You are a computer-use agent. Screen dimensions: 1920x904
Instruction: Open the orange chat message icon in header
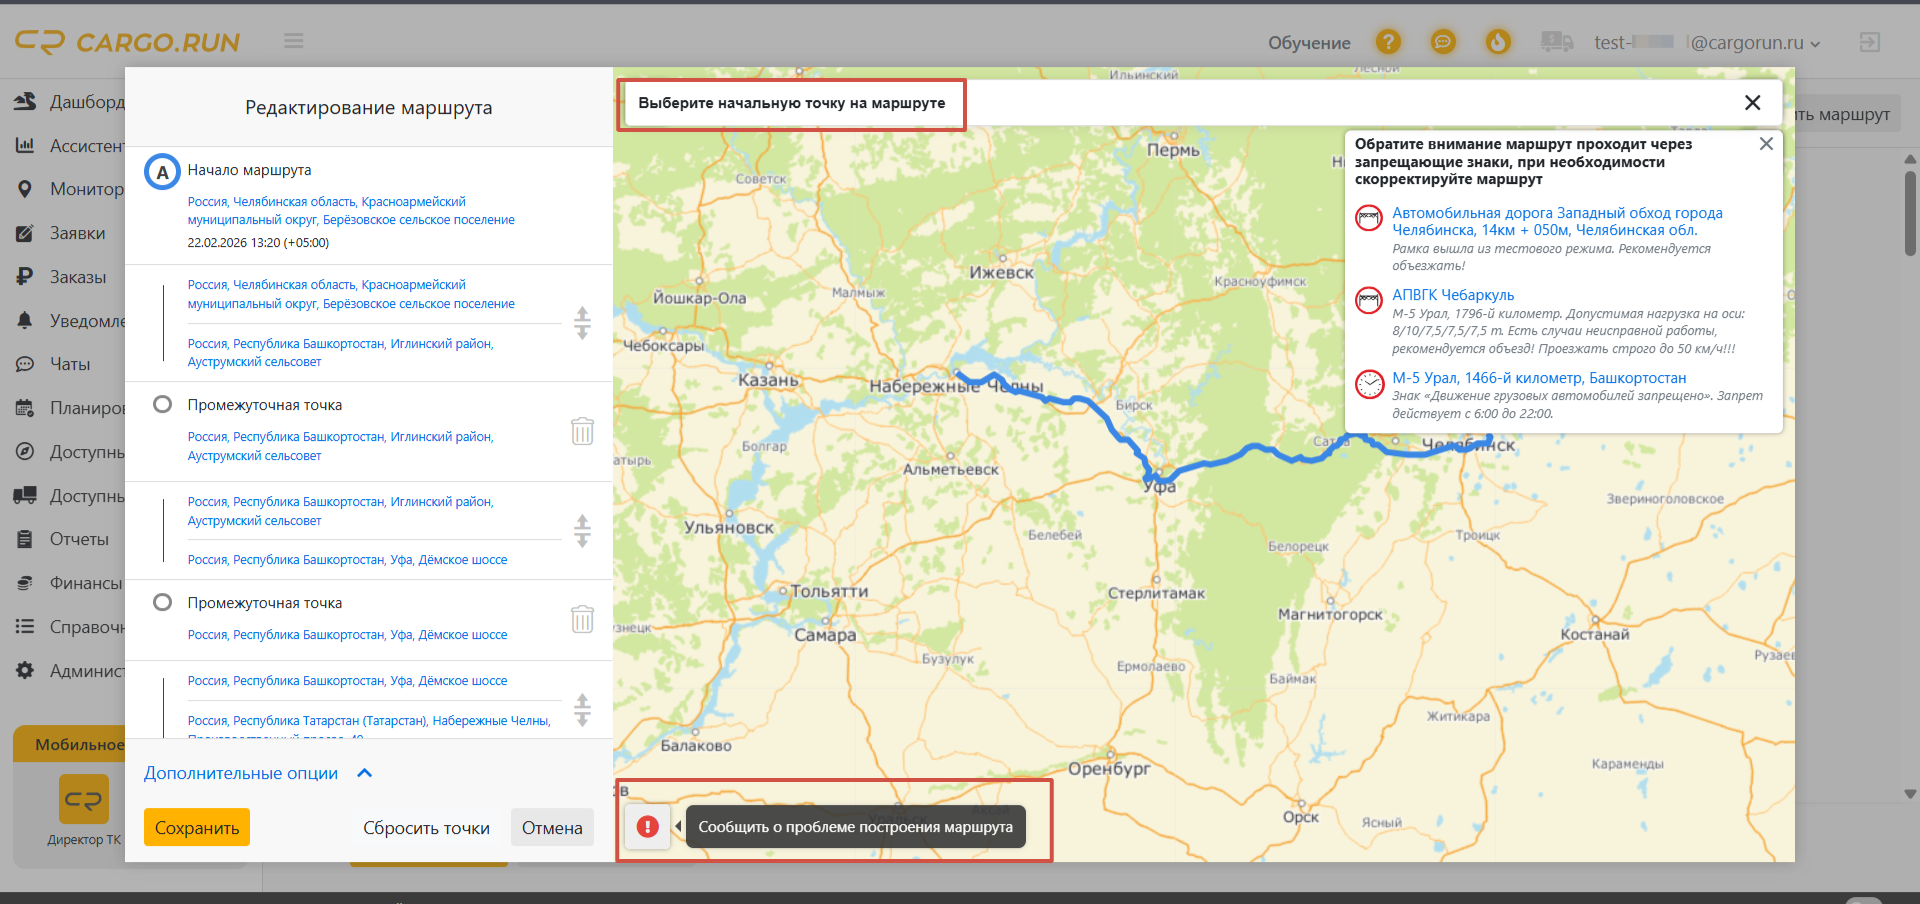pos(1443,42)
